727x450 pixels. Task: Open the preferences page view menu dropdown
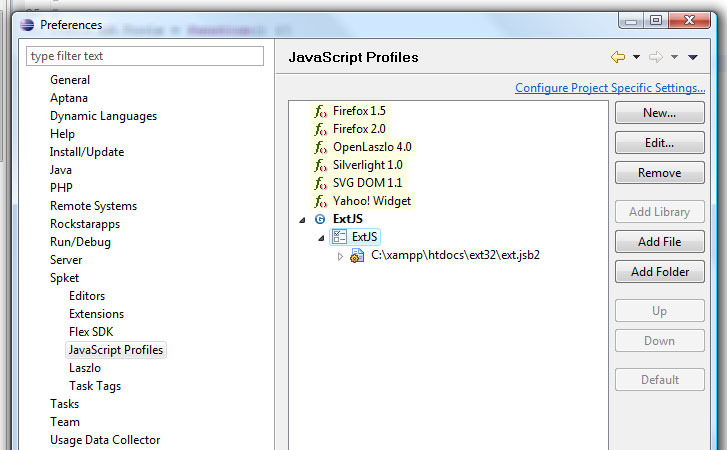pos(693,57)
